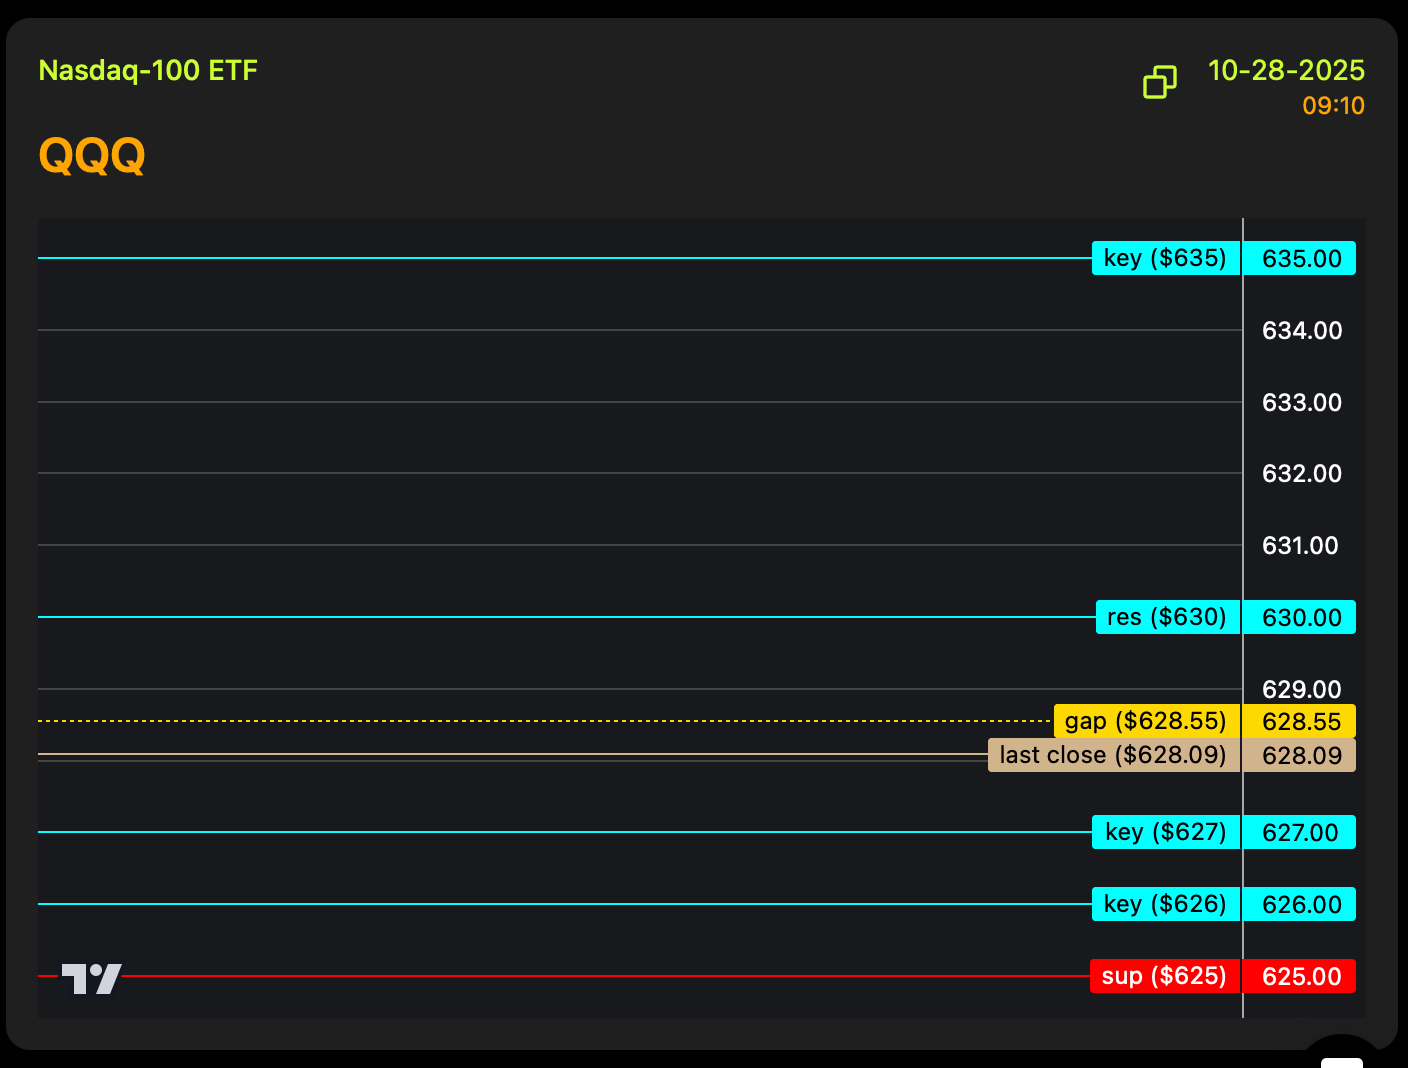This screenshot has width=1408, height=1068.
Task: Select the key ($626) level label
Action: [x=1165, y=904]
